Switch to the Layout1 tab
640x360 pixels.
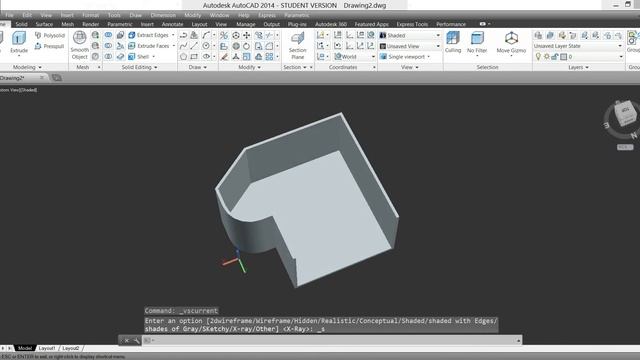tap(47, 348)
